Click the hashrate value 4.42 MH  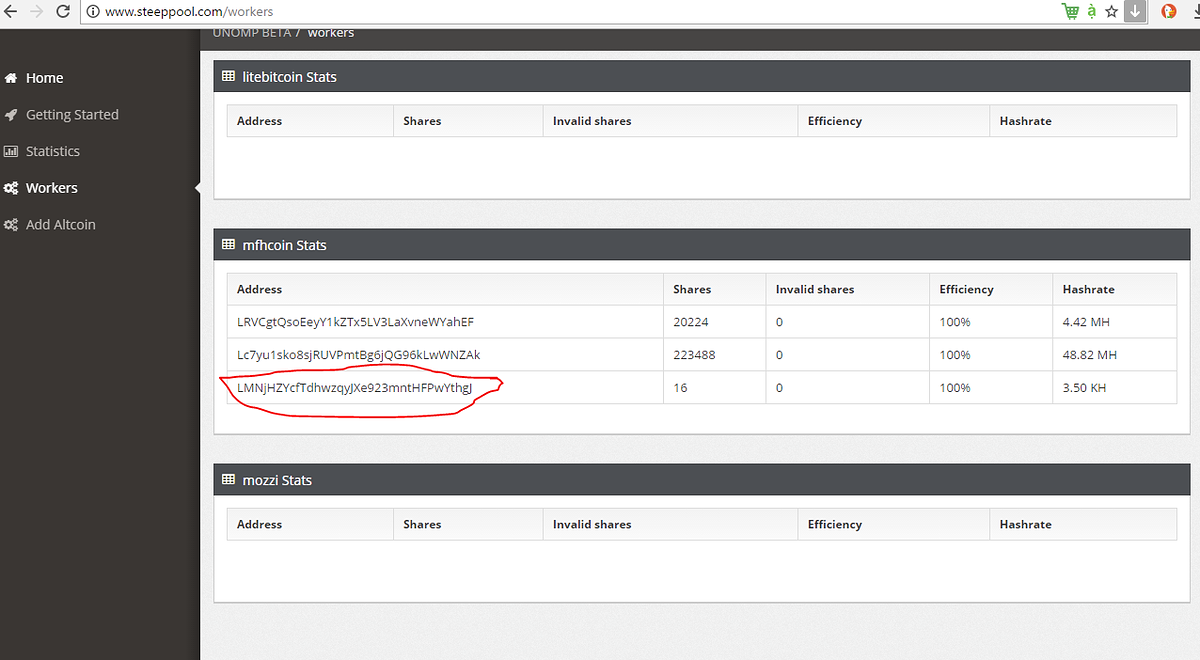pyautogui.click(x=1086, y=322)
